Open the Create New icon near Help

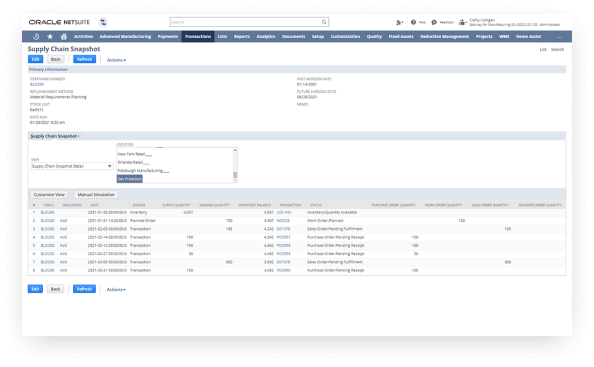pyautogui.click(x=399, y=23)
